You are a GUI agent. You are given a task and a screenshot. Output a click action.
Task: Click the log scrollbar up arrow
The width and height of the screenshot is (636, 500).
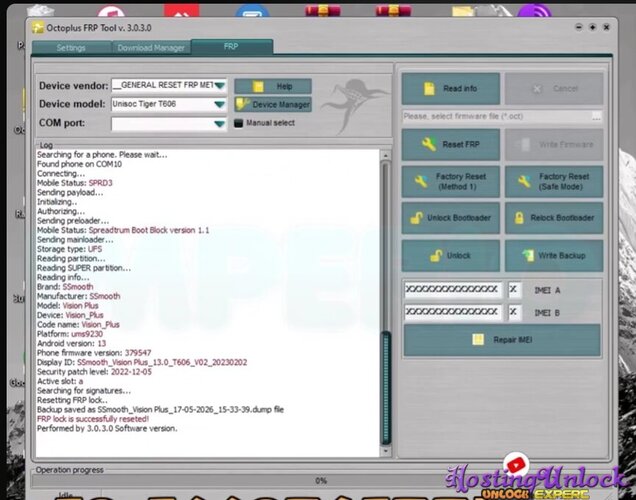386,156
